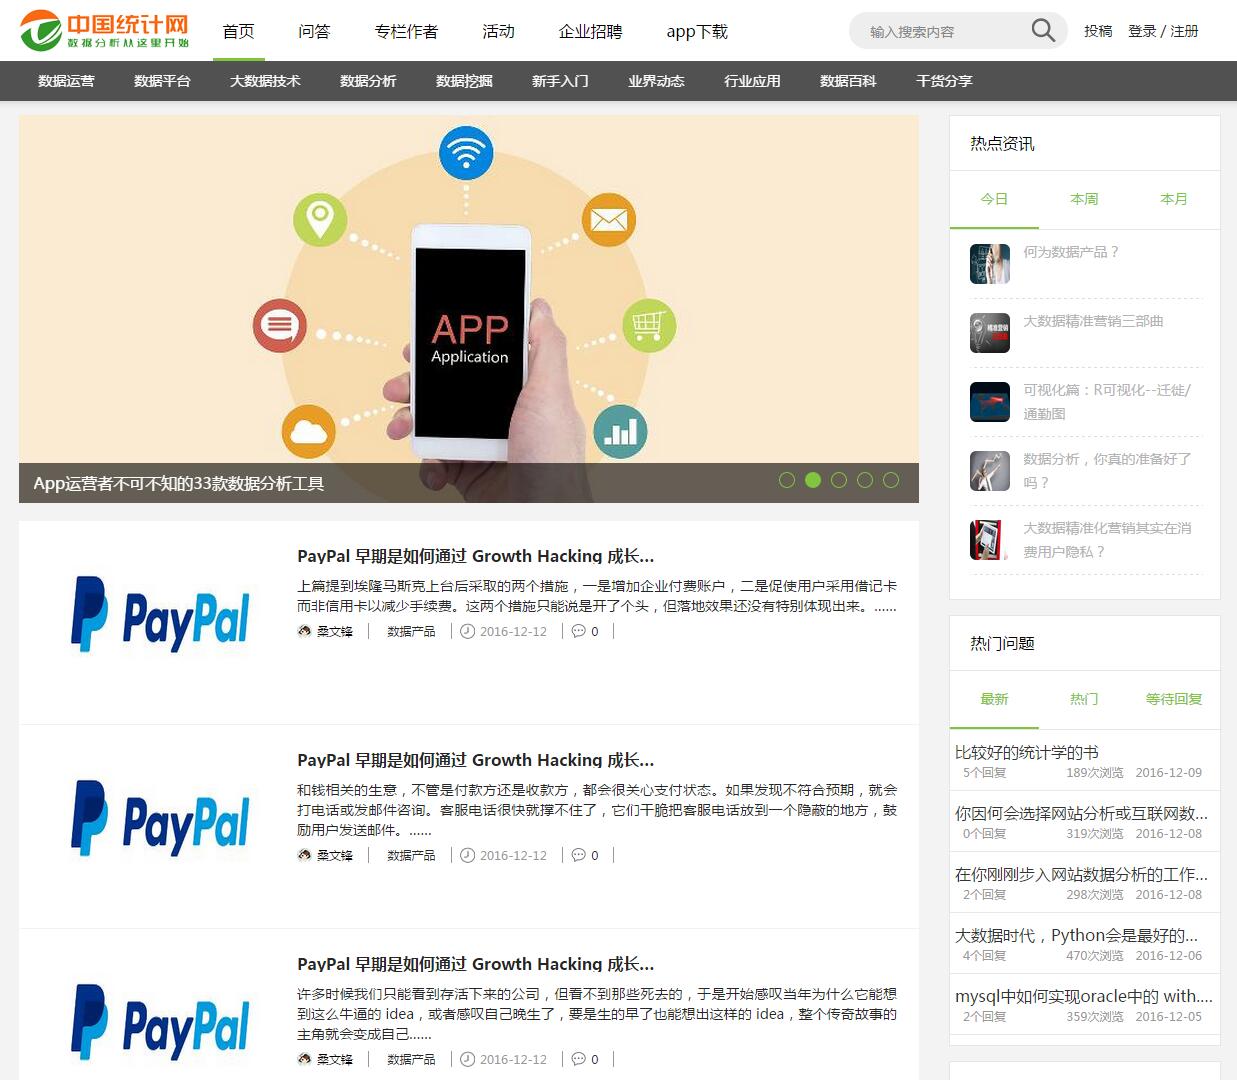
Task: Go to 大数据技术 category
Action: coord(265,81)
